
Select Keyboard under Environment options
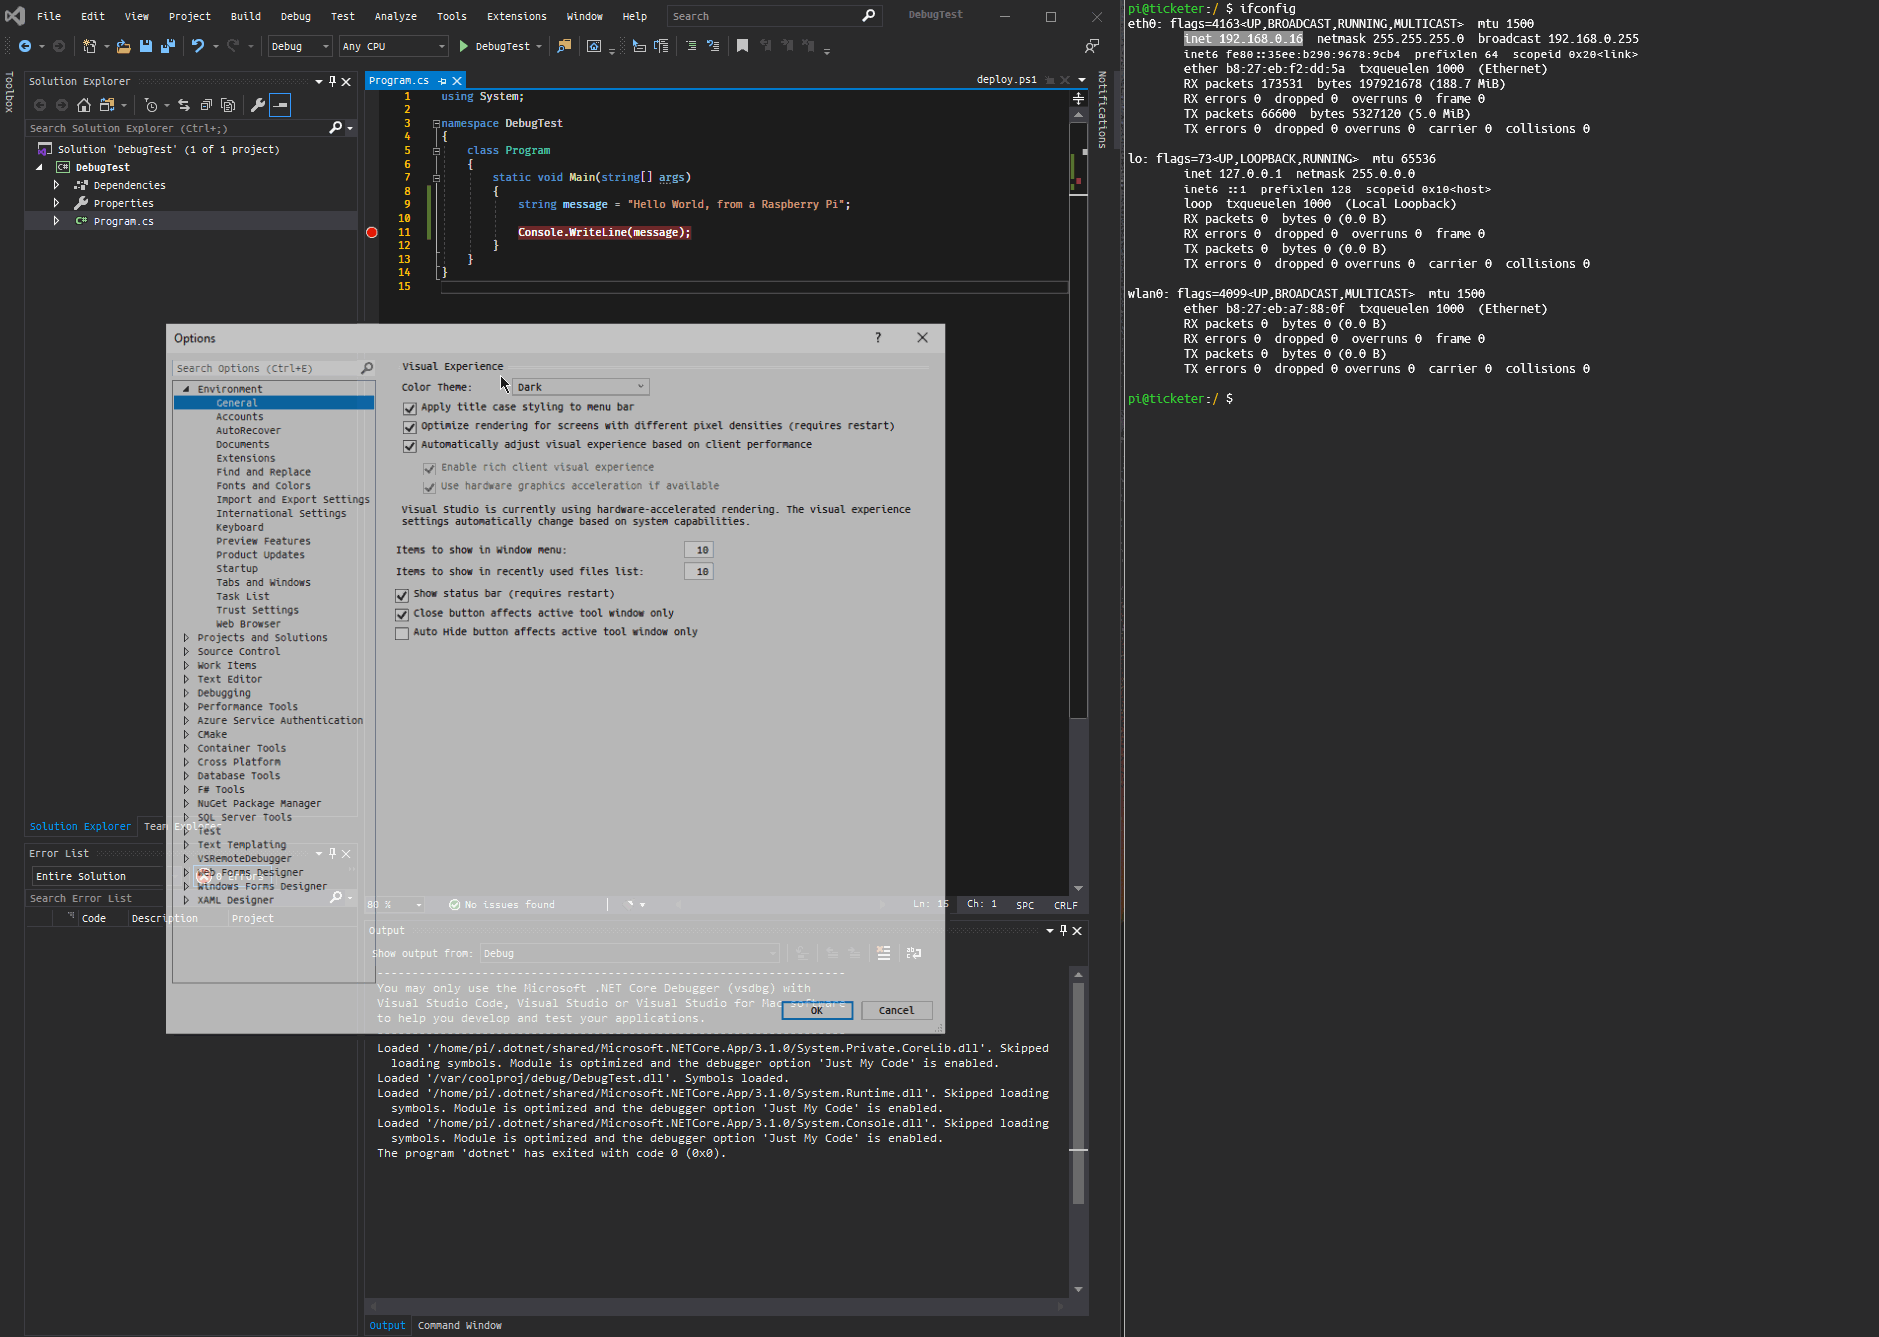point(240,527)
